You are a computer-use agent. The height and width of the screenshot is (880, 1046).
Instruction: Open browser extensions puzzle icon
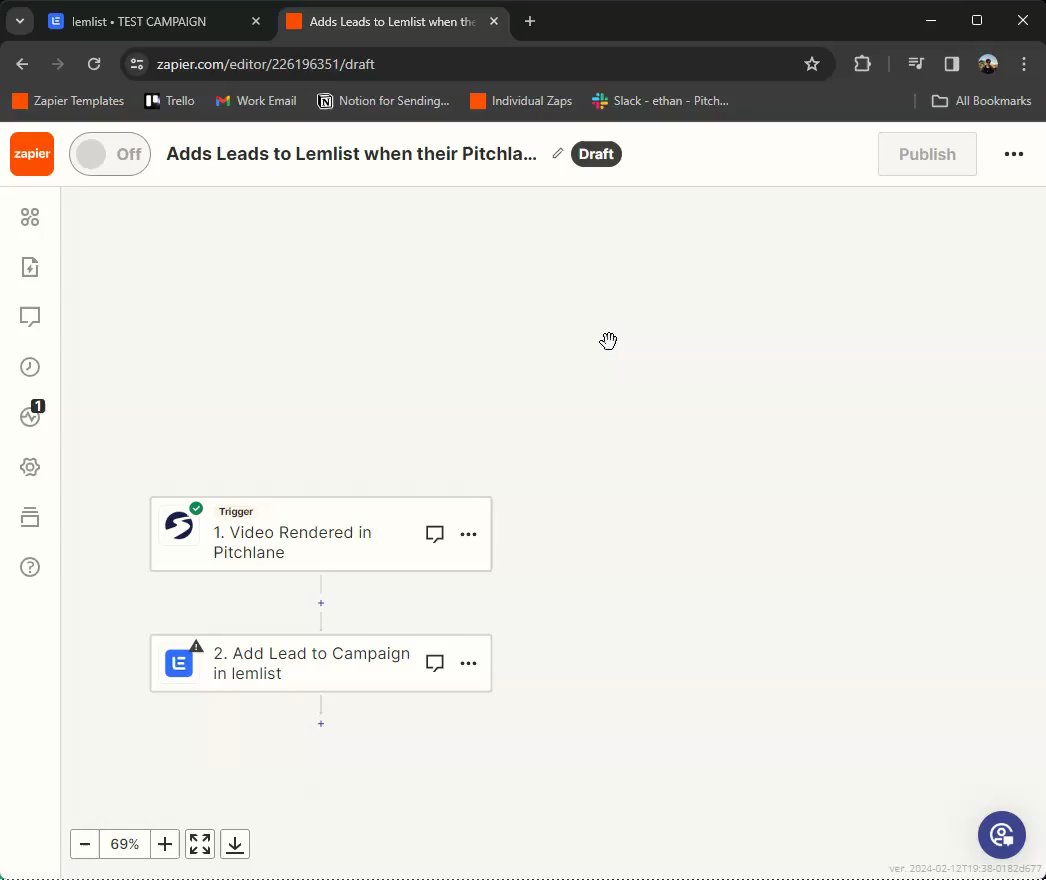click(x=862, y=64)
